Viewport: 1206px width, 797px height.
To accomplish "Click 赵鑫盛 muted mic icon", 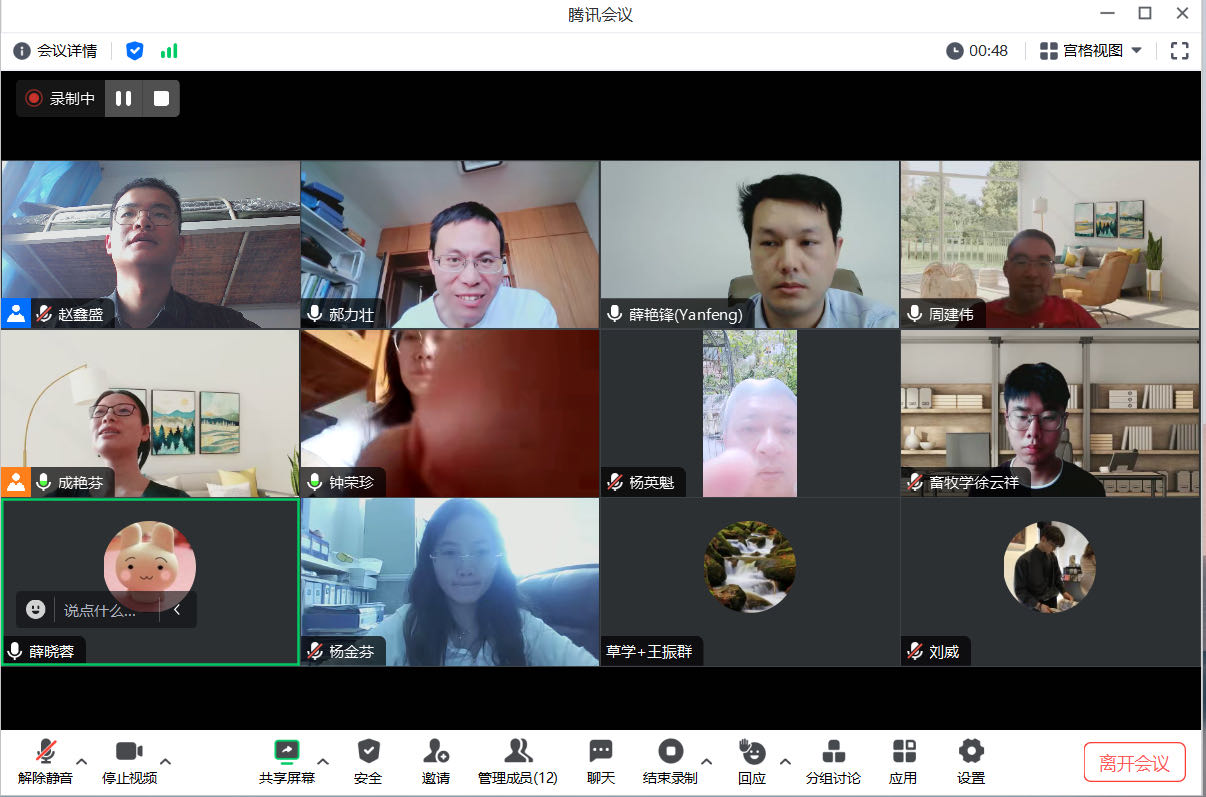I will pyautogui.click(x=44, y=314).
